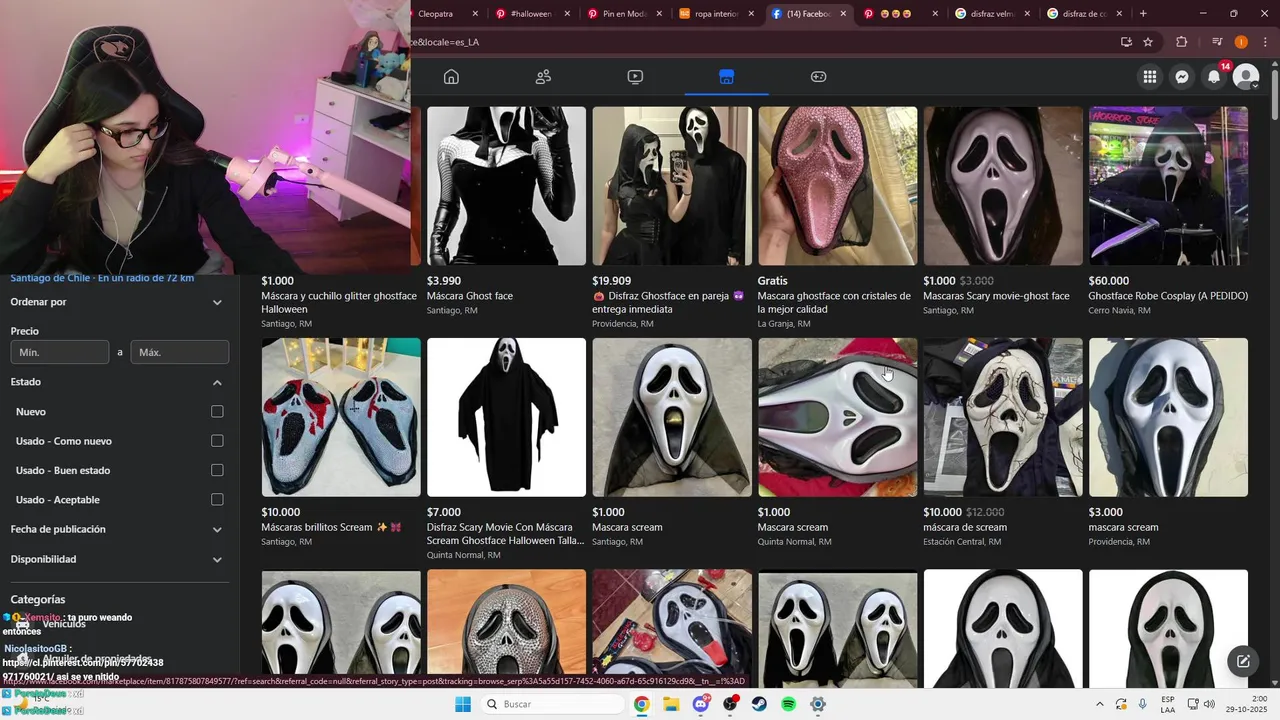Open Spotify from the taskbar
The image size is (1280, 720).
(x=788, y=704)
